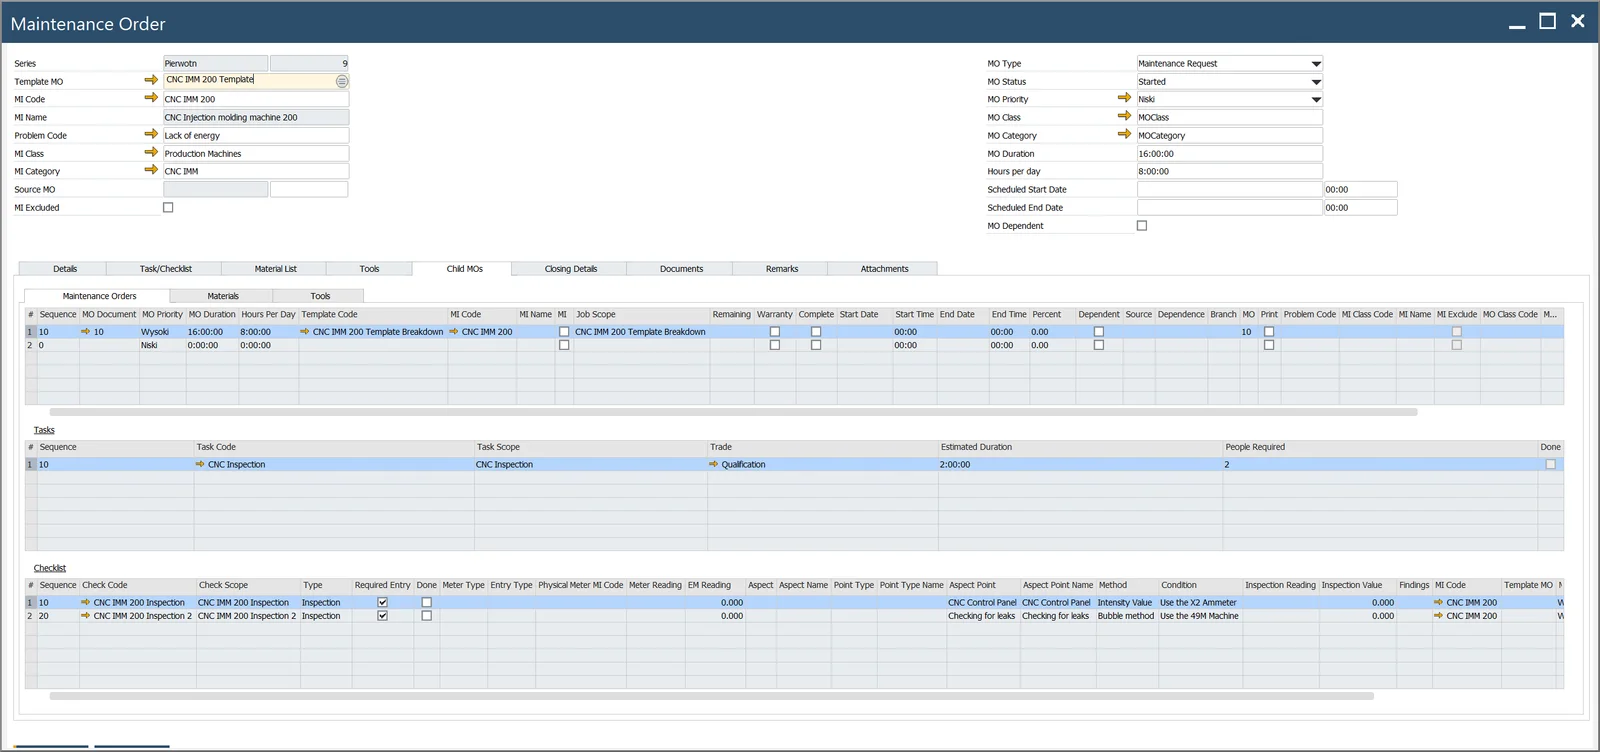Tick the Print checkbox in maintenance order row 1
The height and width of the screenshot is (752, 1600).
pos(1269,332)
